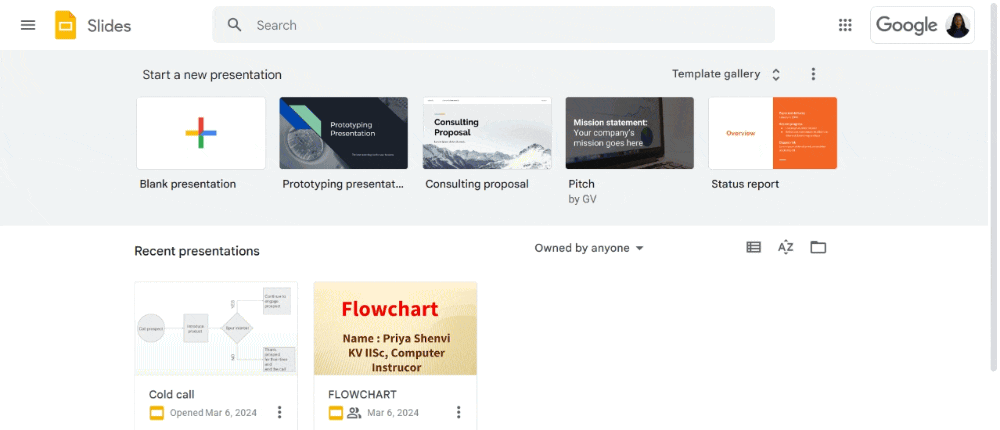Open the file picker folder icon
Image resolution: width=1000 pixels, height=430 pixels.
click(818, 248)
